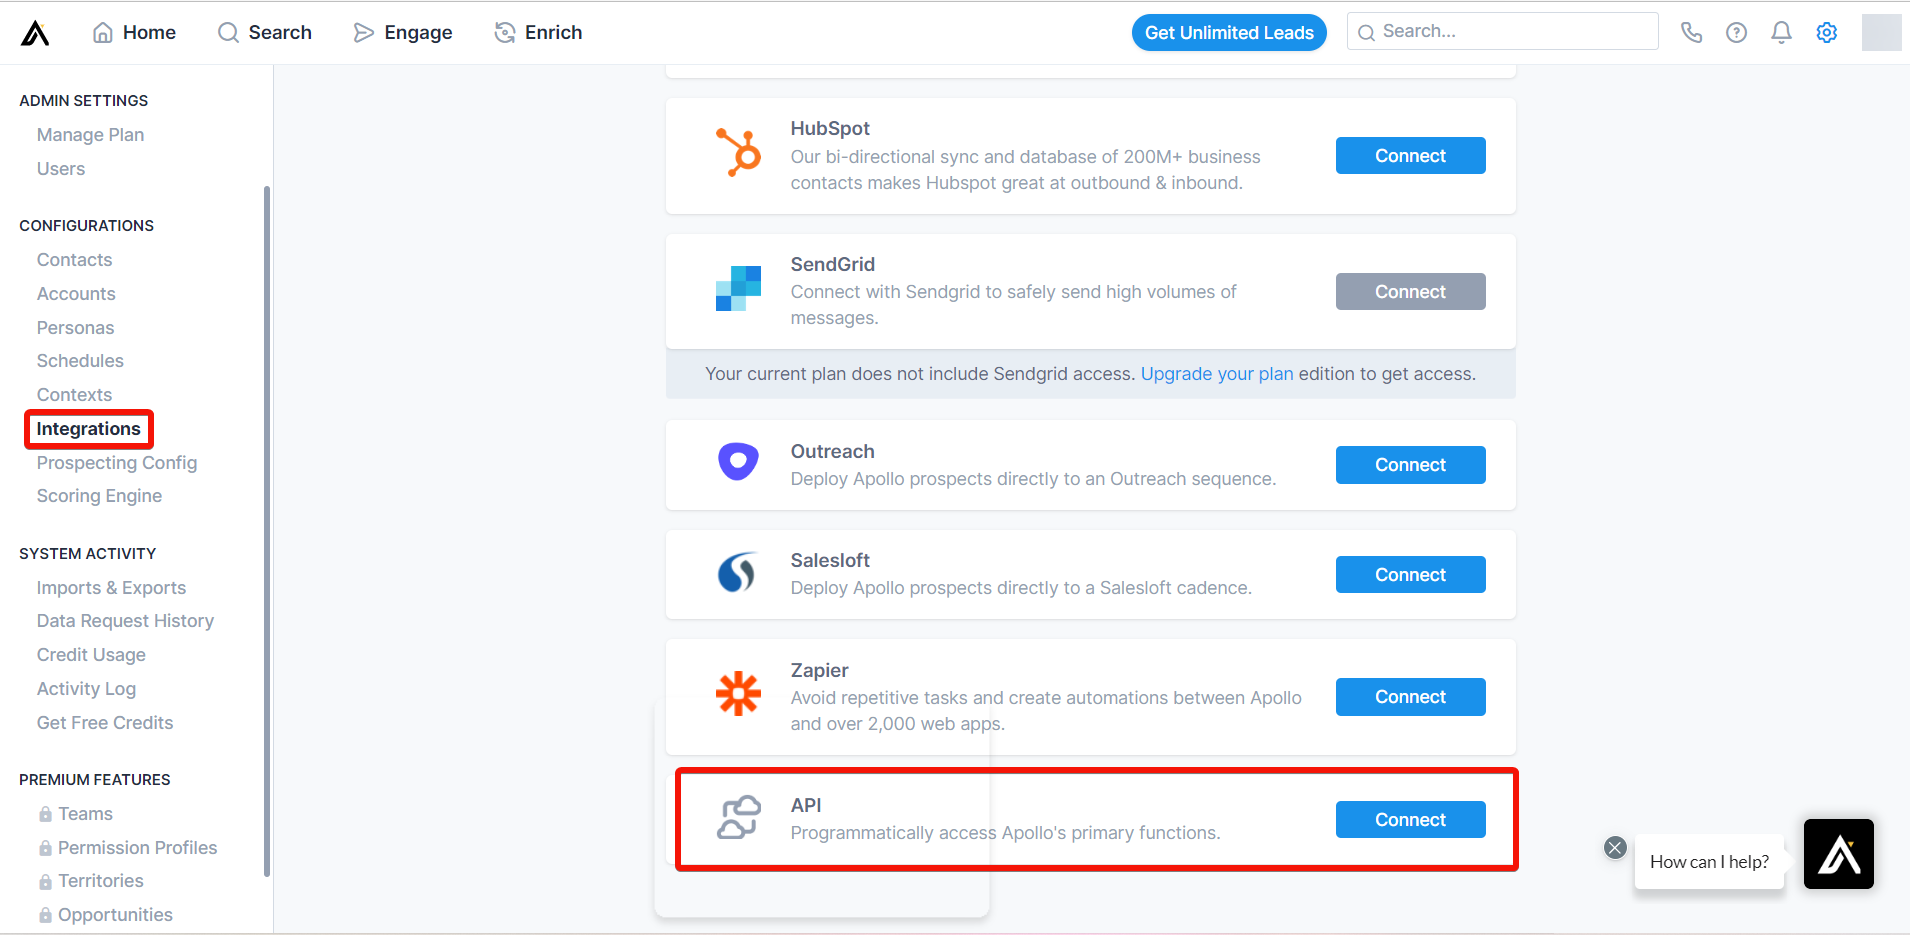Open the help question mark icon
Image resolution: width=1910 pixels, height=935 pixels.
(x=1736, y=32)
